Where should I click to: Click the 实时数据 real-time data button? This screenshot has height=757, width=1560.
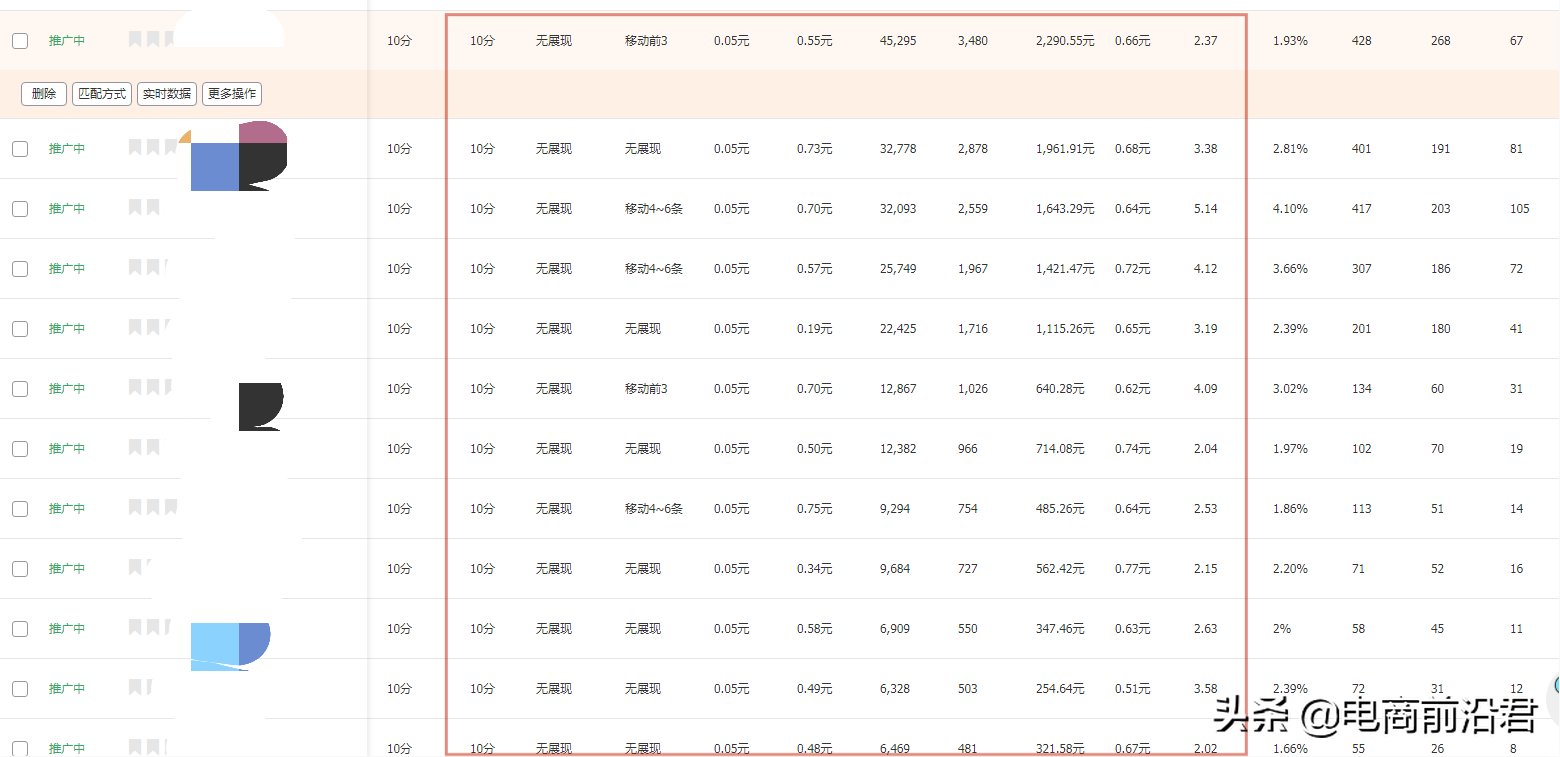tap(167, 94)
